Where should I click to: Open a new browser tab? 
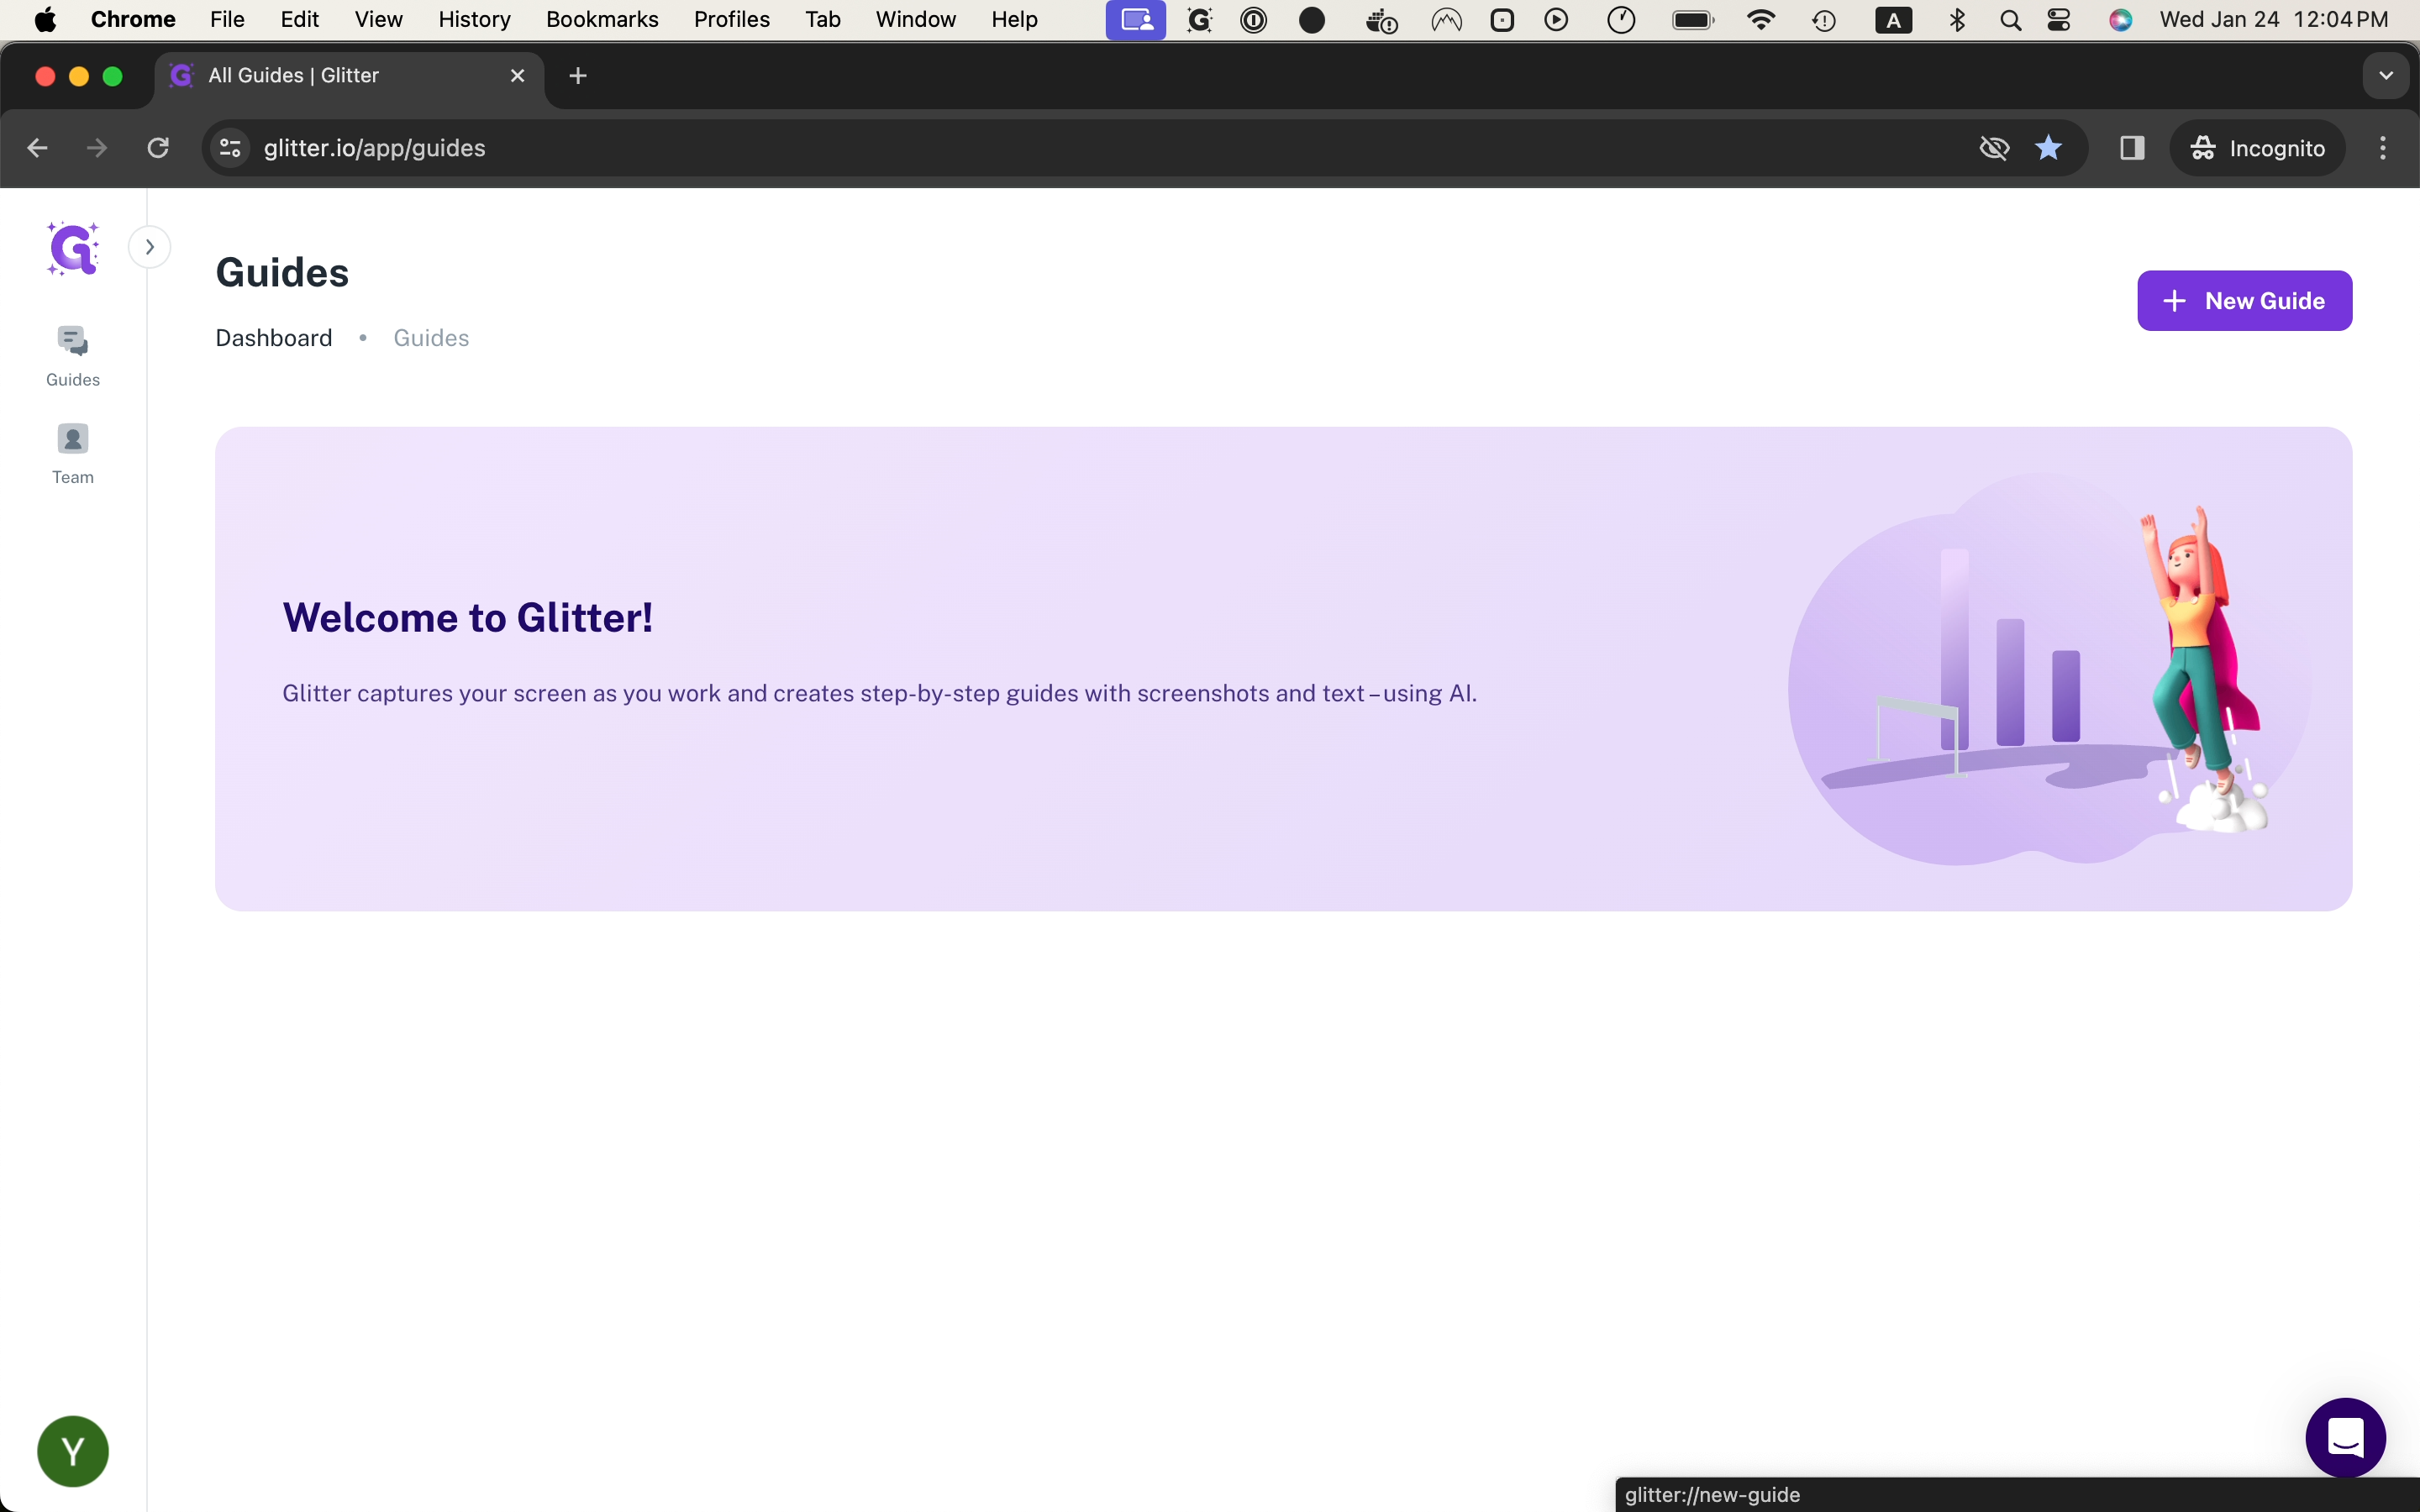[578, 76]
